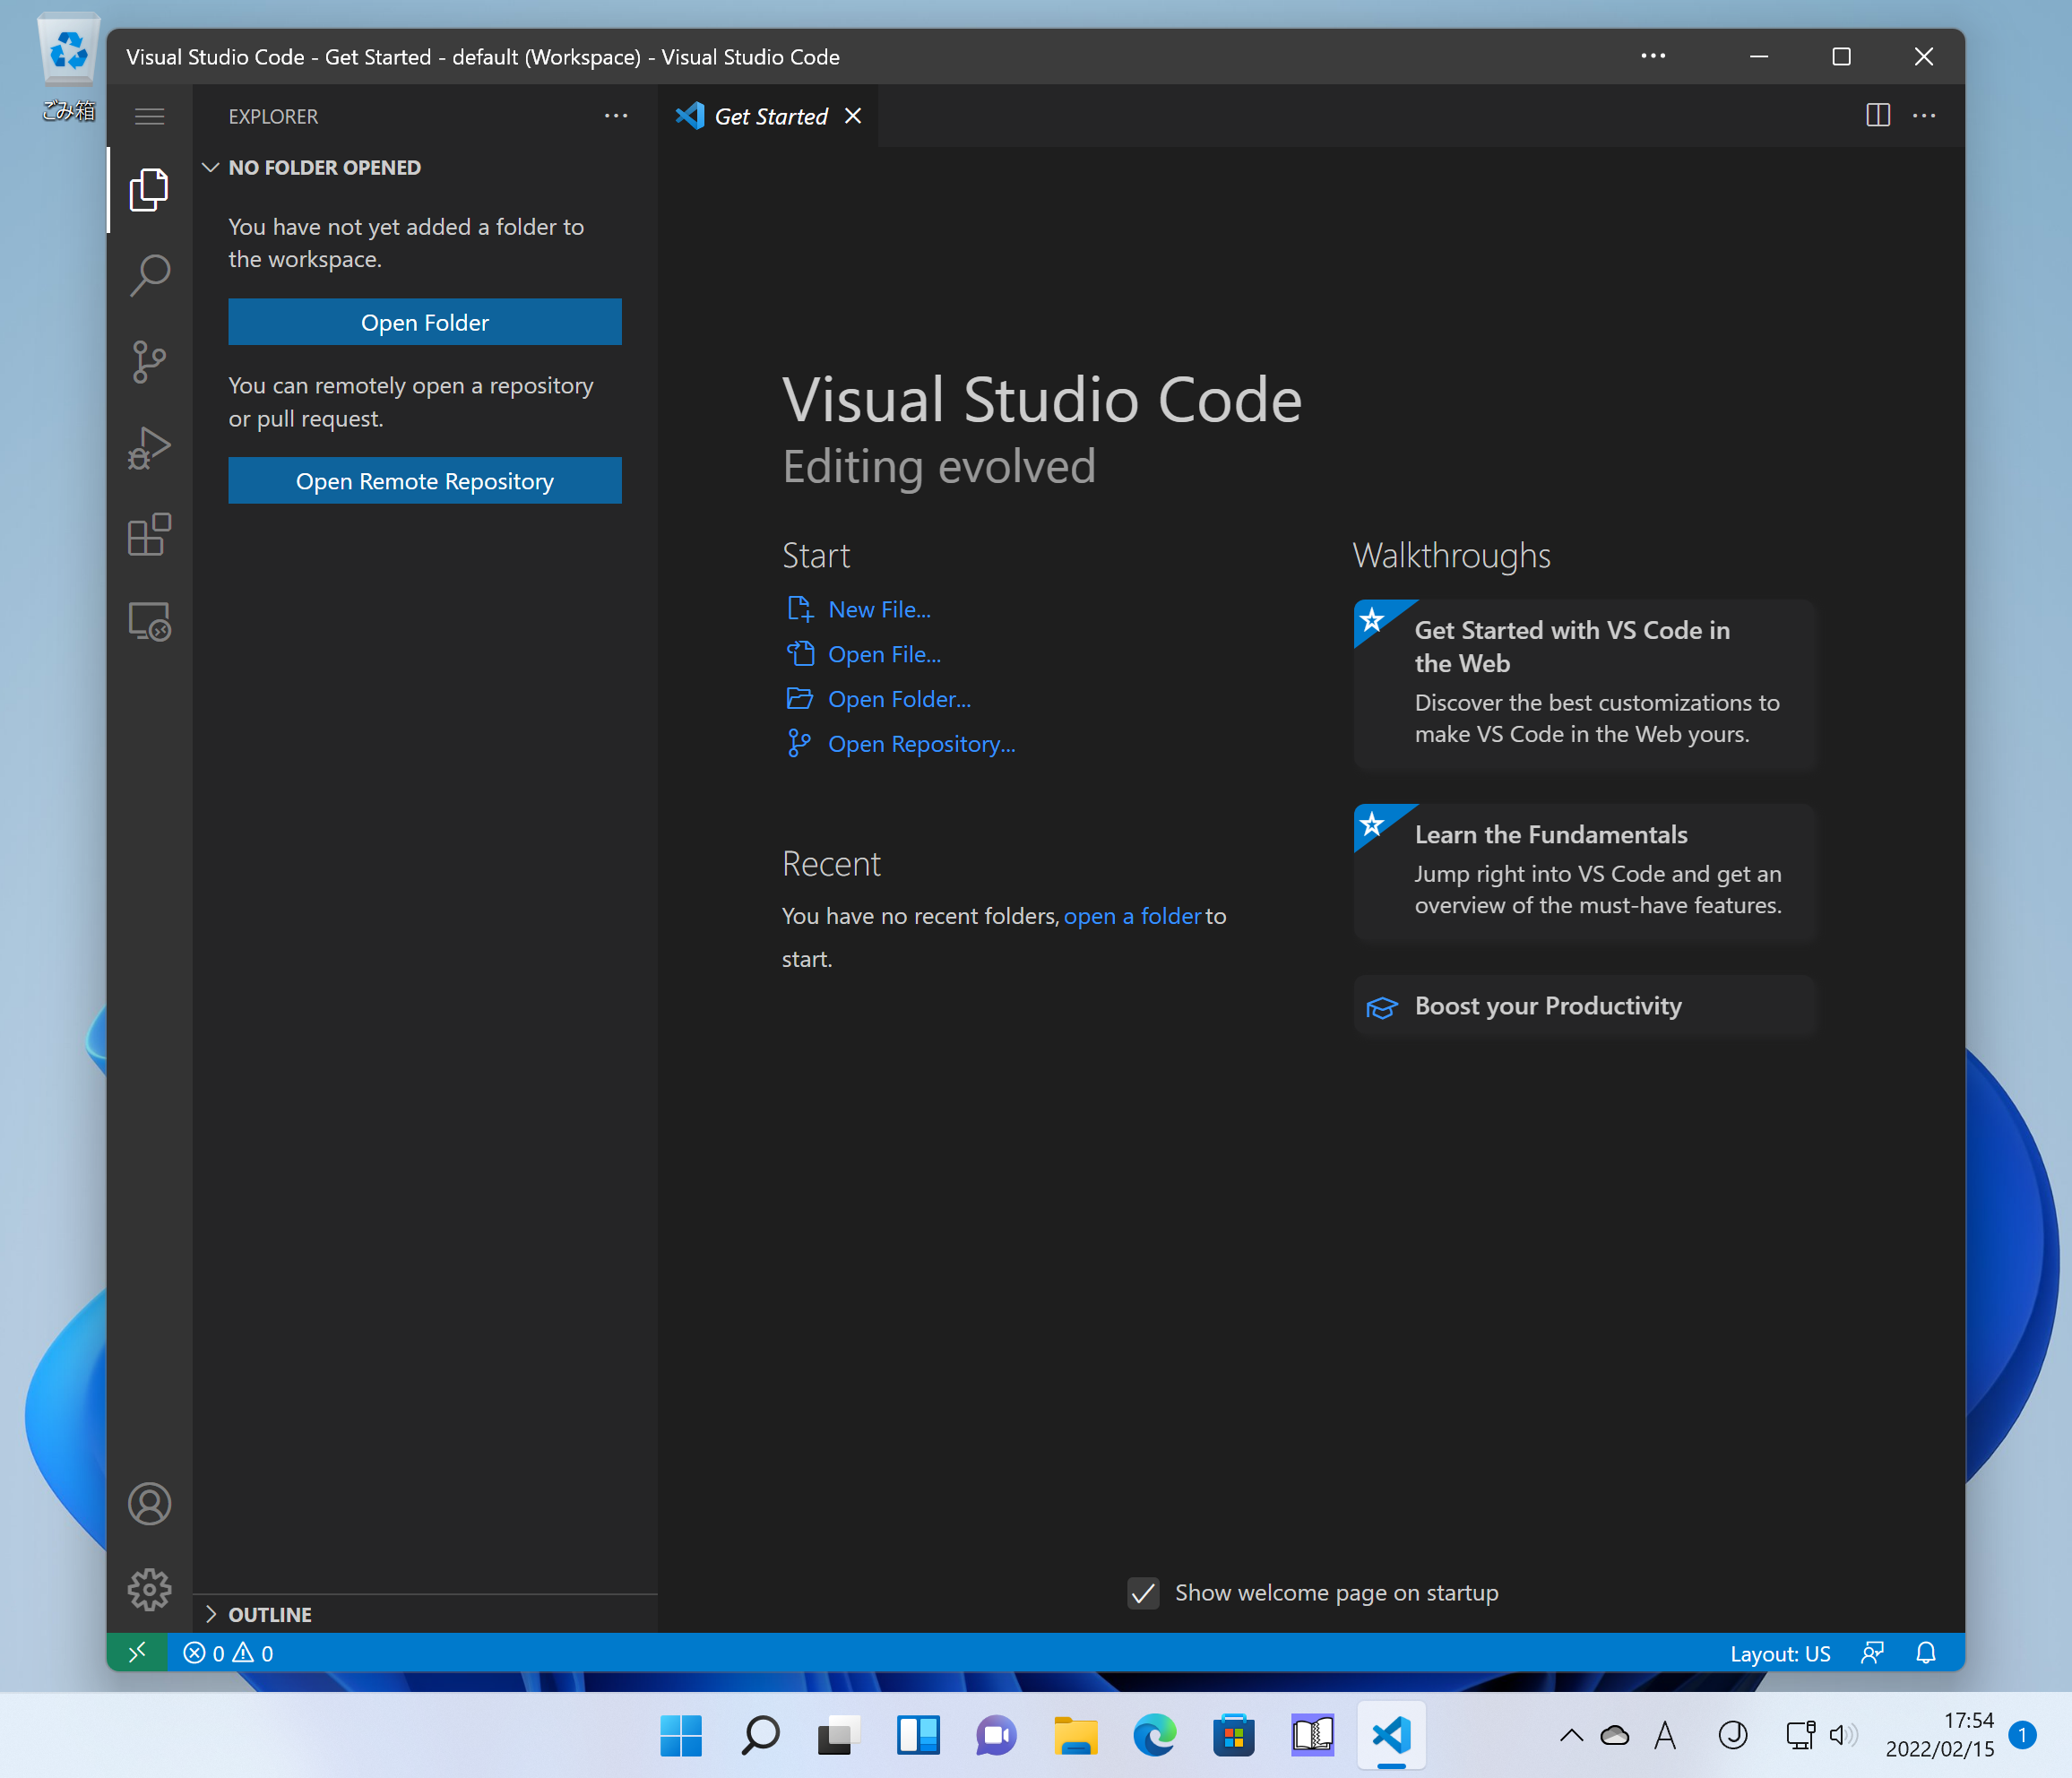Open the Run and Debug view icon
The height and width of the screenshot is (1778, 2072).
click(149, 448)
